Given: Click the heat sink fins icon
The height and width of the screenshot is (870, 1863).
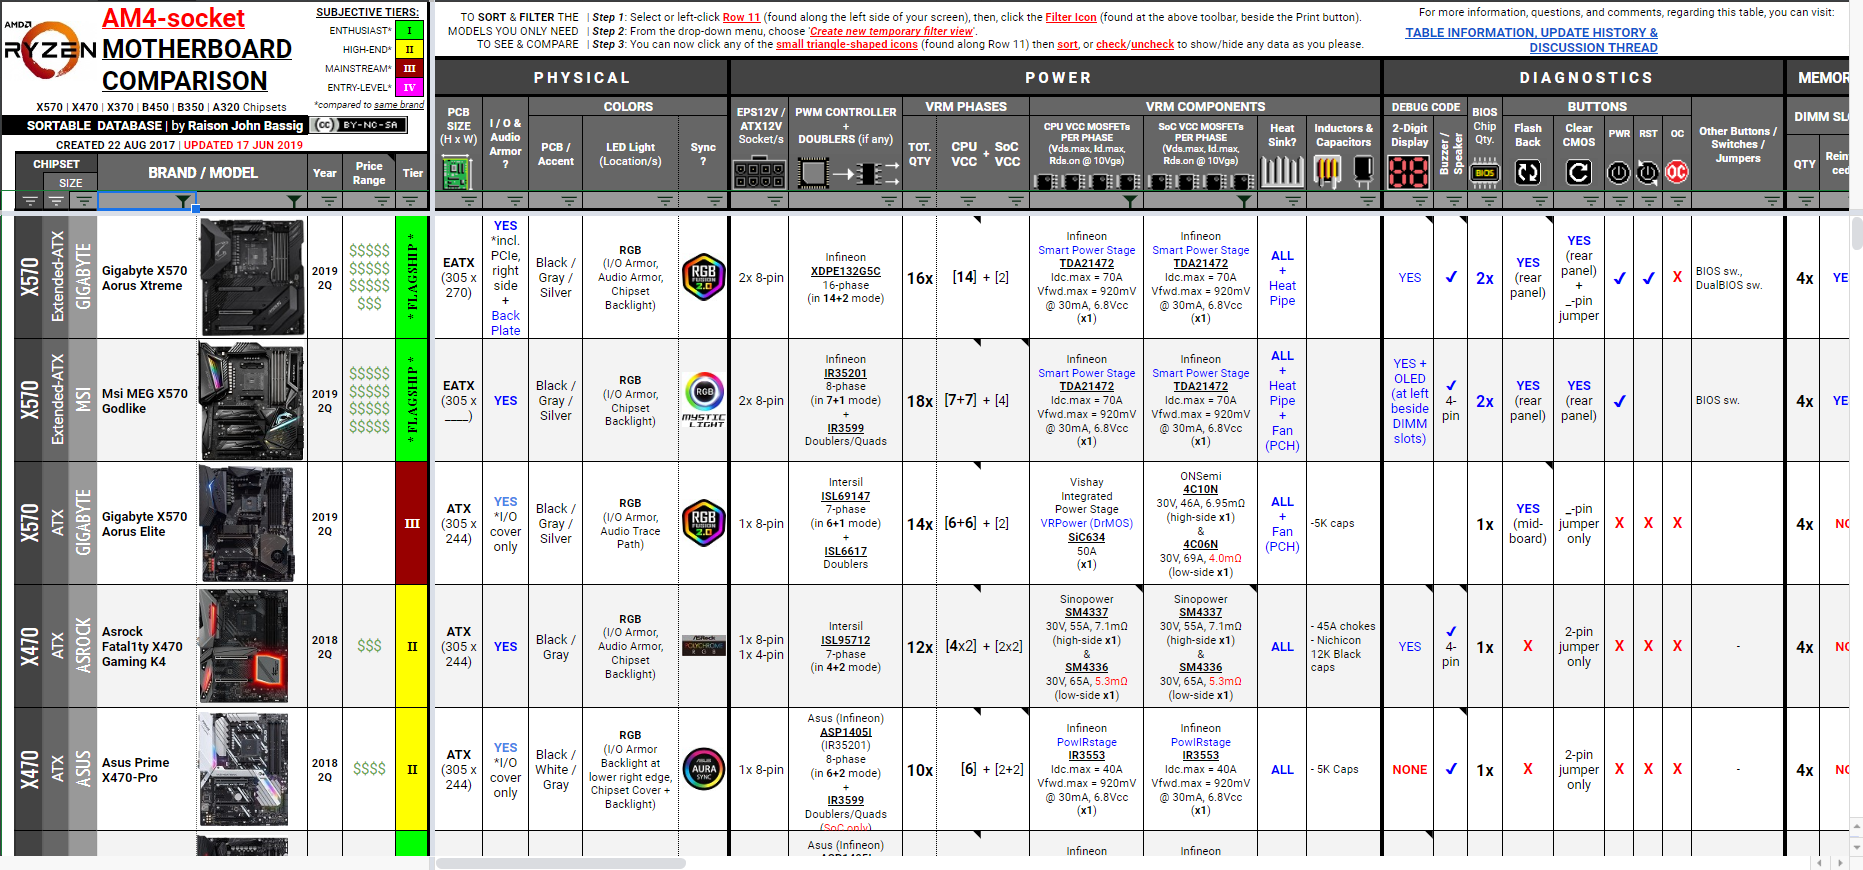Looking at the screenshot, I should tap(1282, 172).
